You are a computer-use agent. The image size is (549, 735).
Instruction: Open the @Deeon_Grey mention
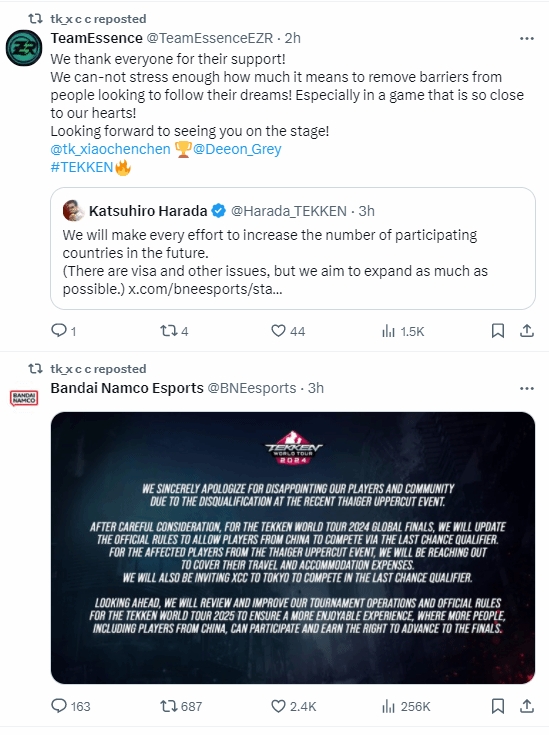pos(237,149)
